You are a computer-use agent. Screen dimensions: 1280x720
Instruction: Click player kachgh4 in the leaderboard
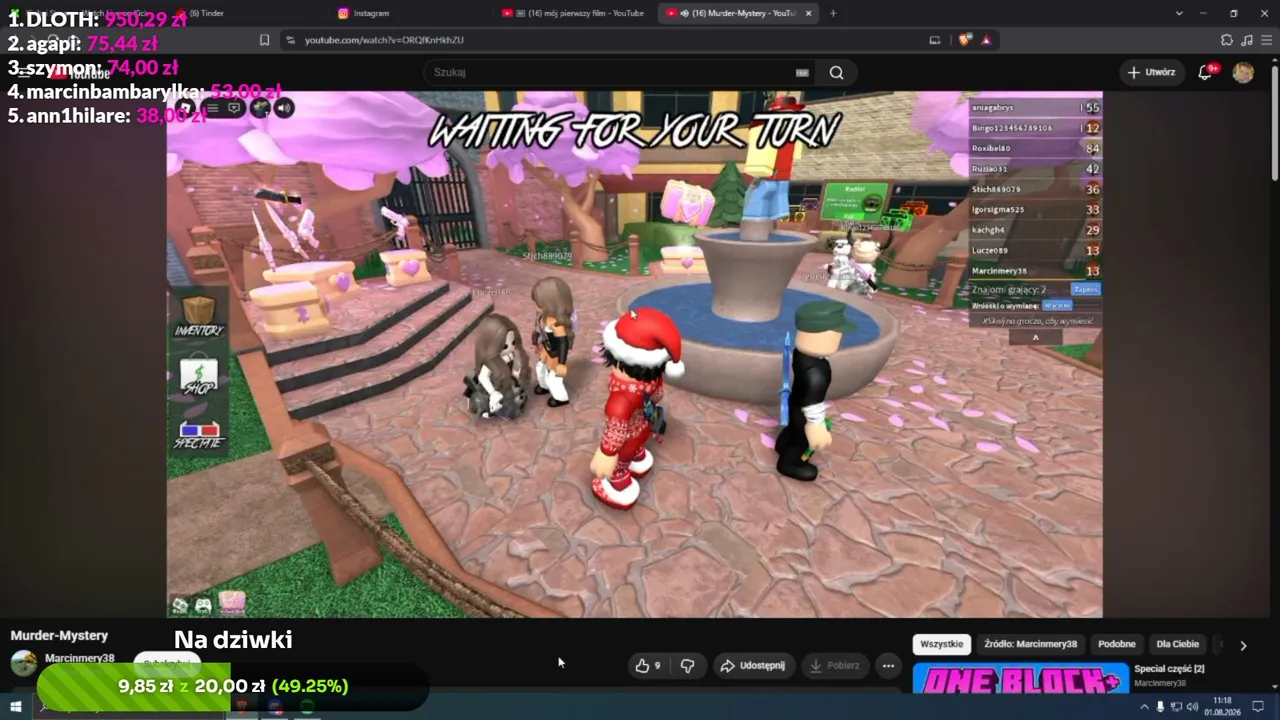[x=1034, y=230]
